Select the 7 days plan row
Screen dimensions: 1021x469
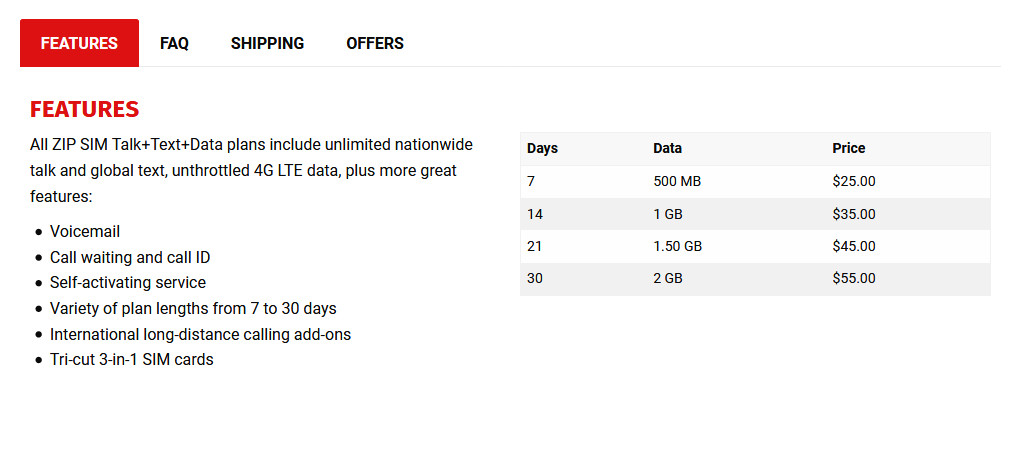[755, 182]
